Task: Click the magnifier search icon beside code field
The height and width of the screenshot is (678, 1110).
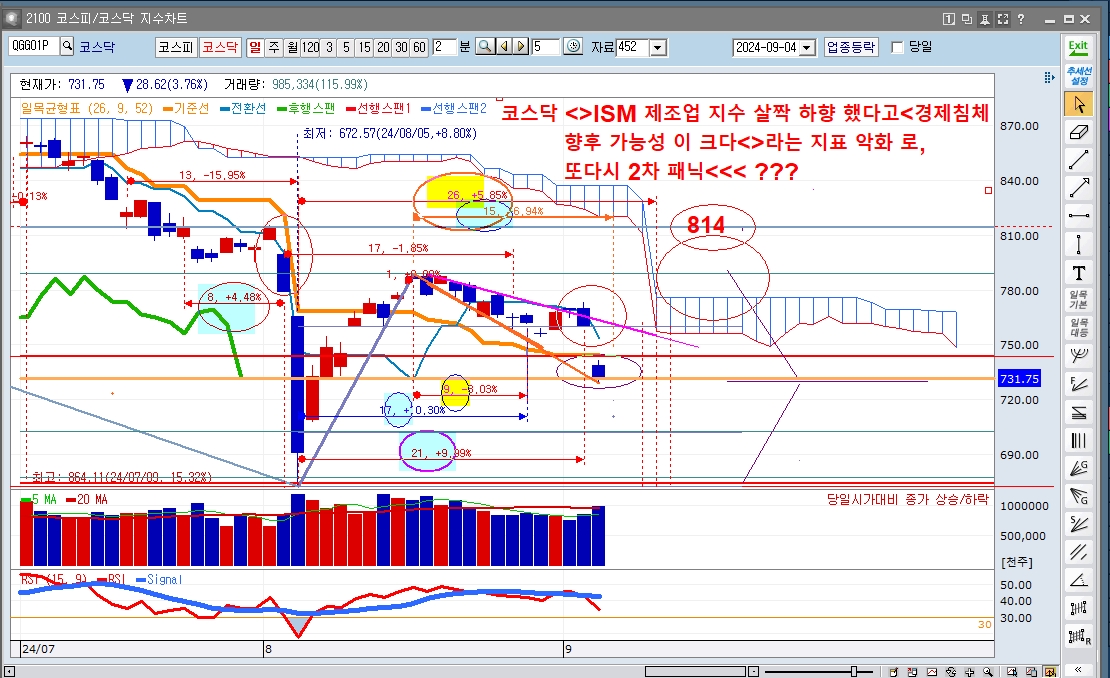Action: pos(67,46)
